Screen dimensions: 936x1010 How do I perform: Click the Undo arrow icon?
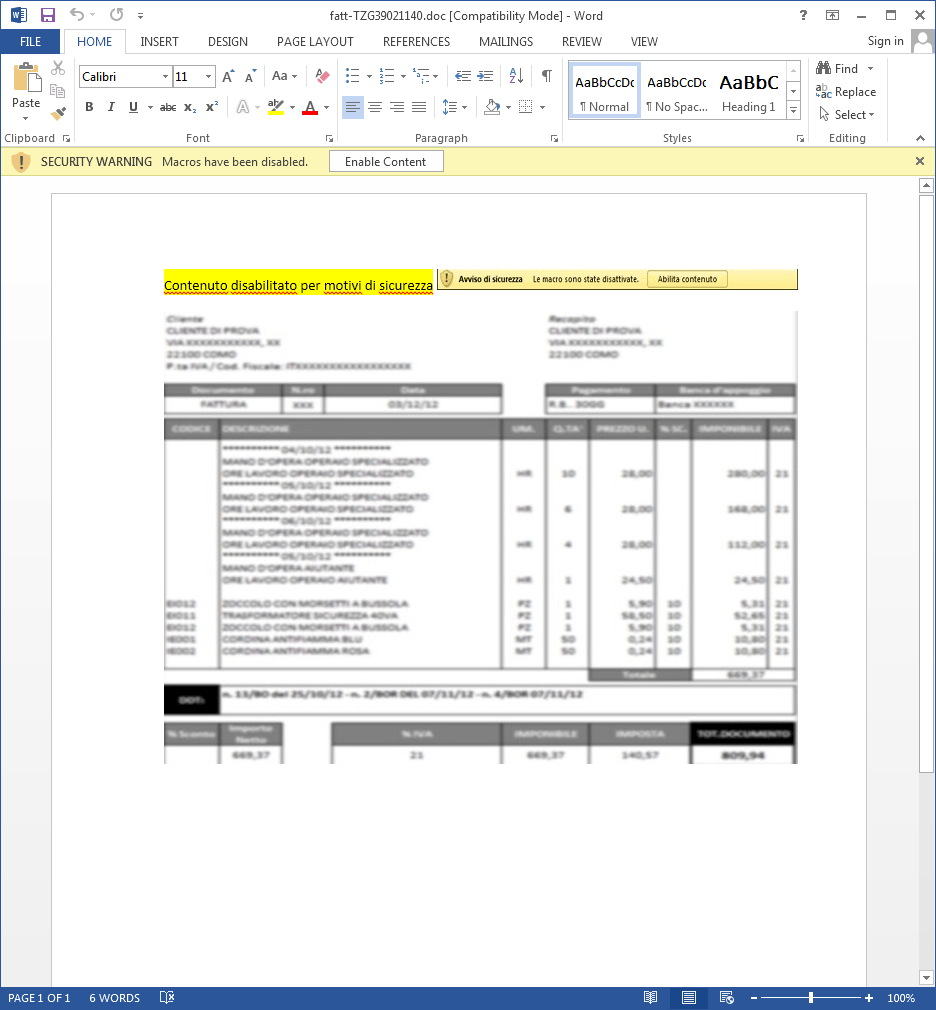(x=77, y=15)
